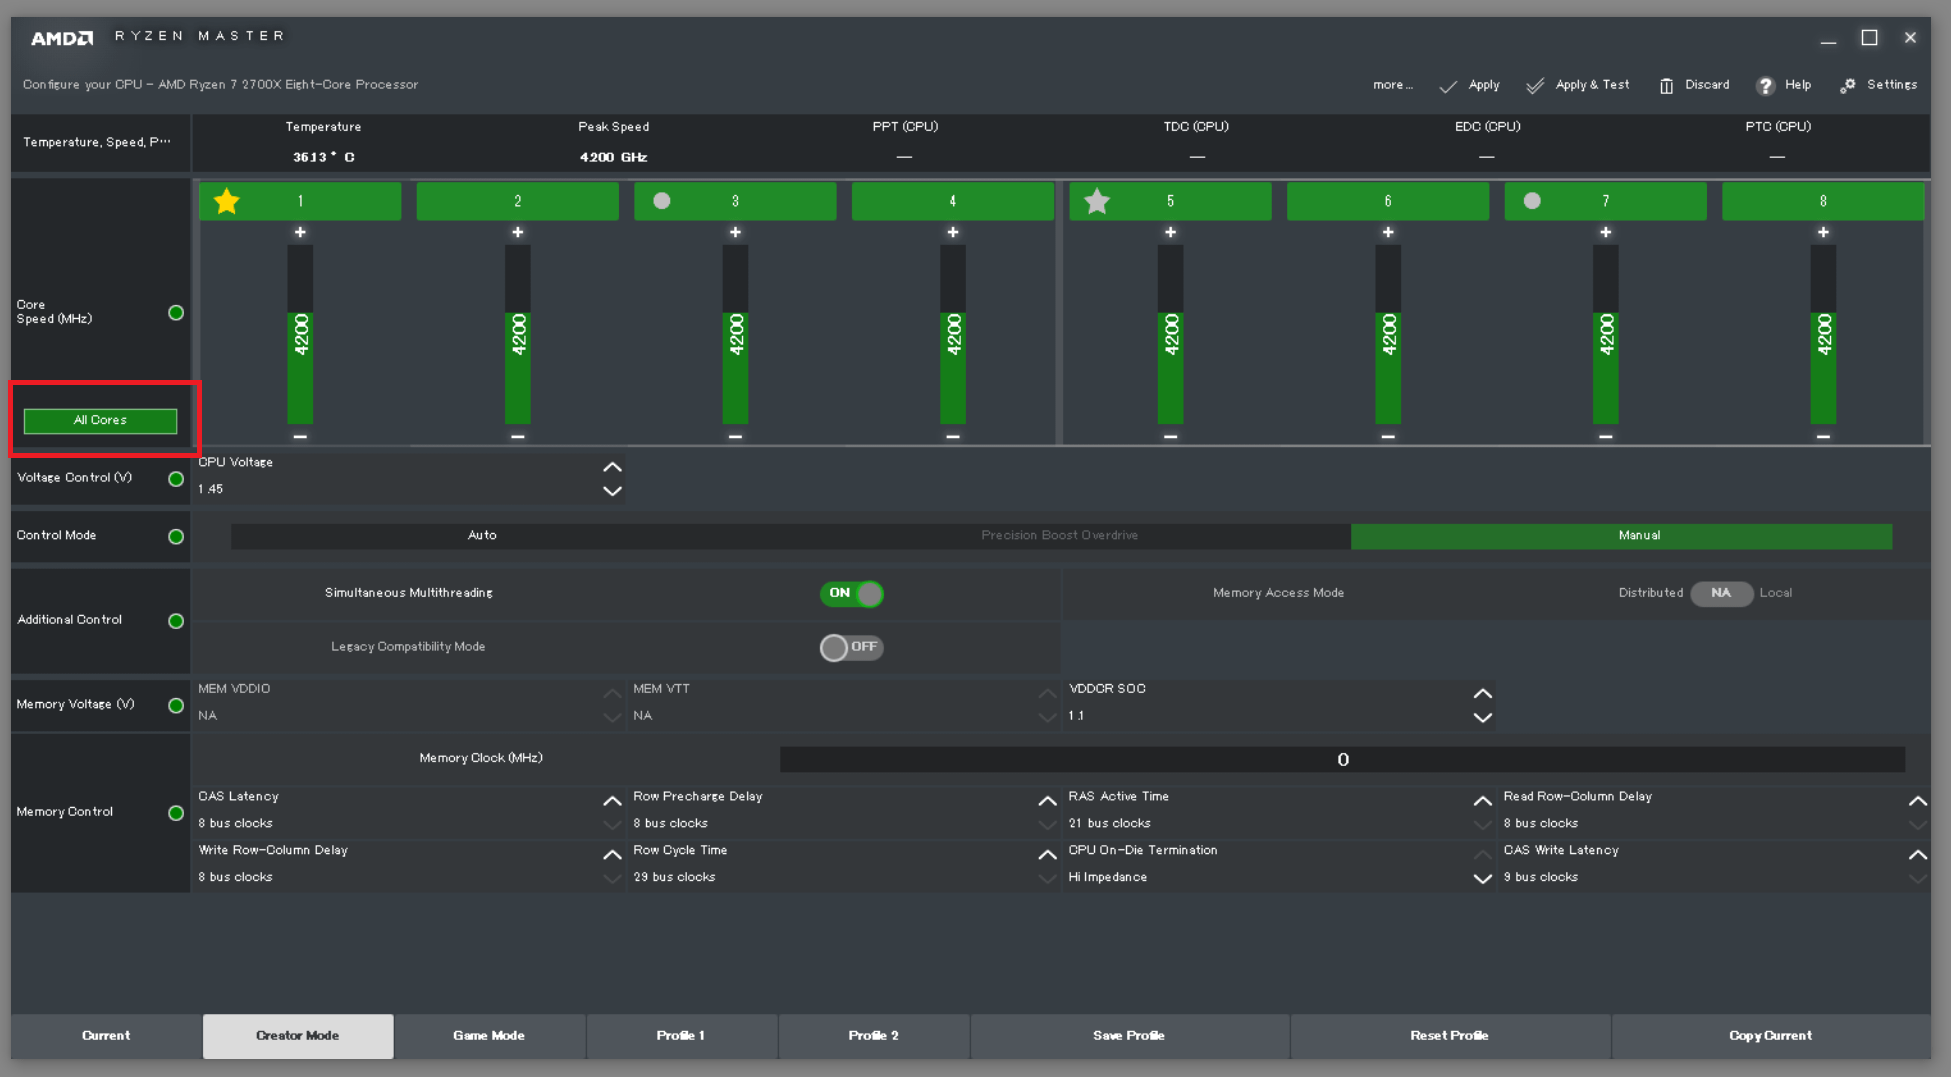Increase RAS Active Time up chevron

point(1482,801)
